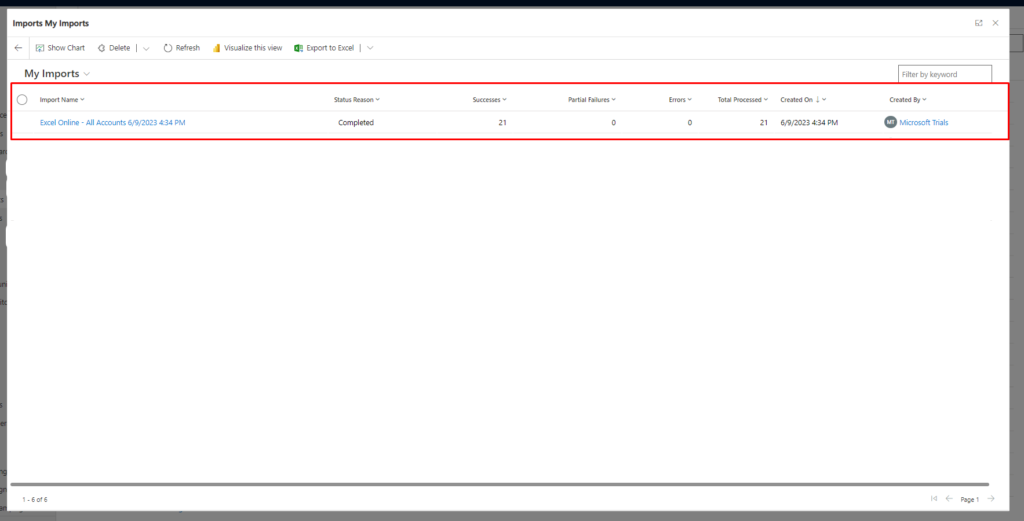Open the Excel Online - All Accounts import
This screenshot has width=1024, height=521.
[112, 123]
